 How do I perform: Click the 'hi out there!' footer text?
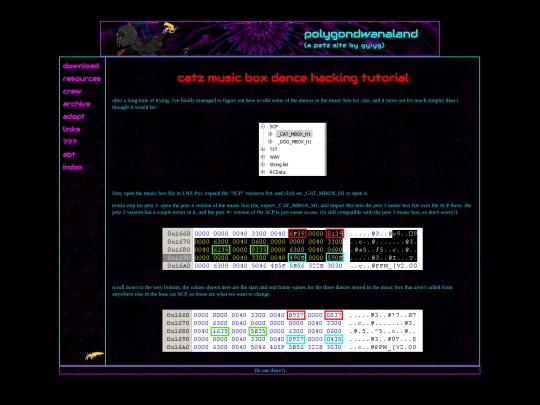(x=270, y=370)
